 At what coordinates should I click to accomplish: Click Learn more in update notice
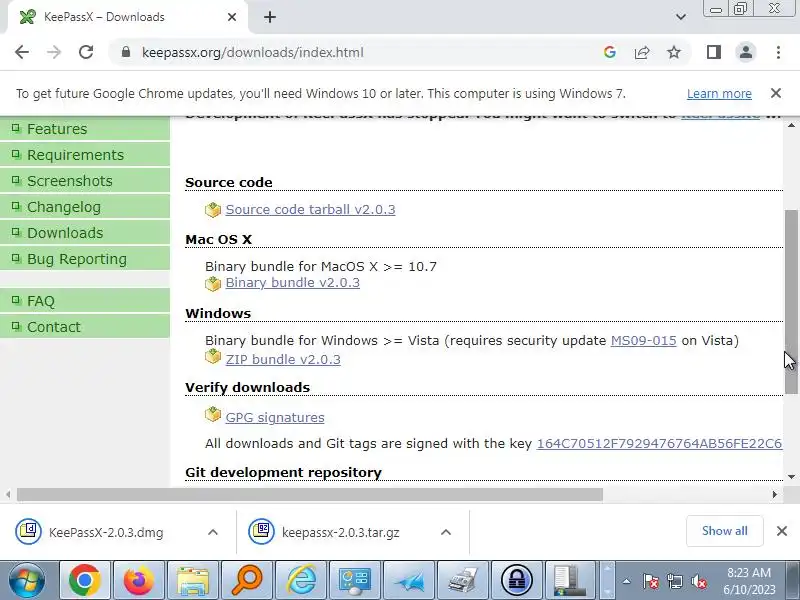pos(719,94)
